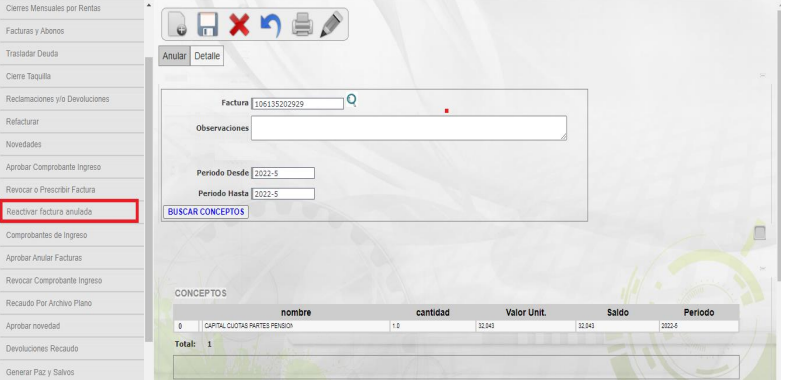The height and width of the screenshot is (384, 789).
Task: Click the magnifier icon beside Factura
Action: click(x=352, y=100)
